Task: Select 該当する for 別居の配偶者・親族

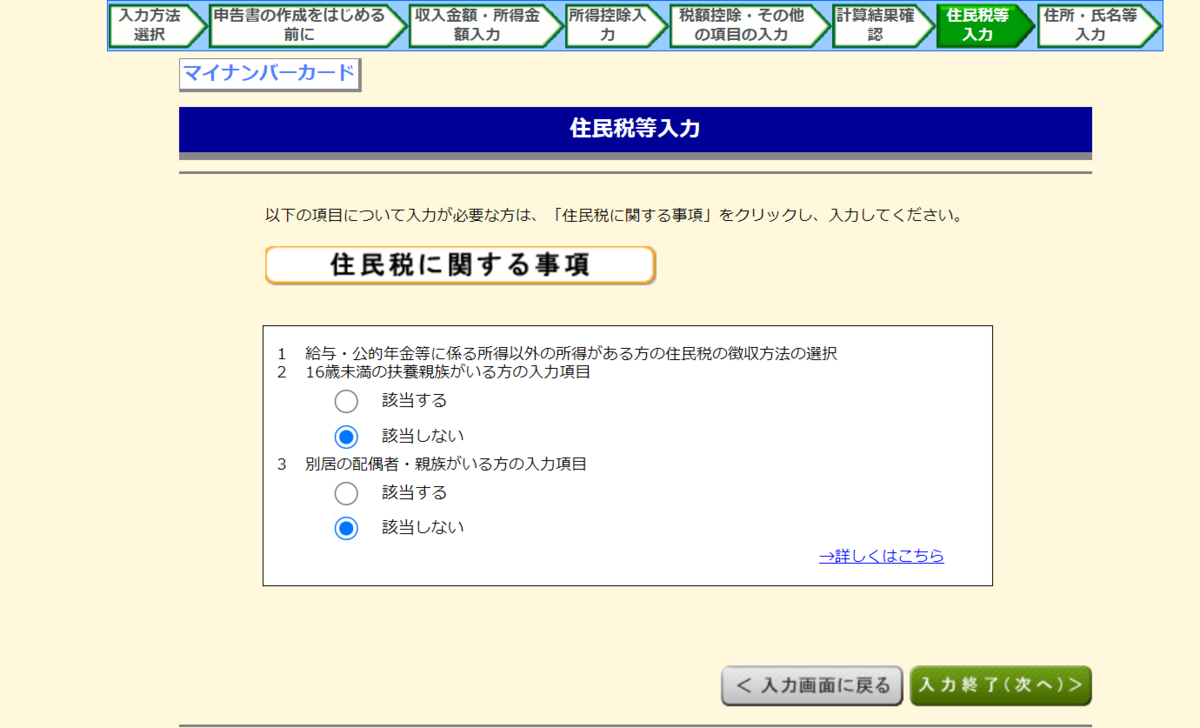Action: click(346, 493)
